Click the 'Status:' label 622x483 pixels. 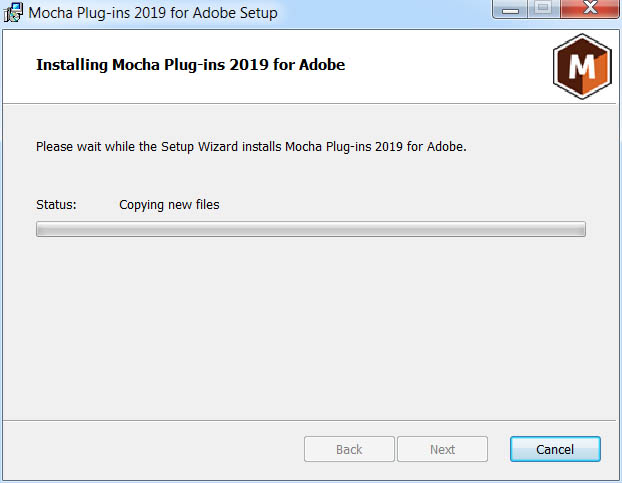(56, 205)
